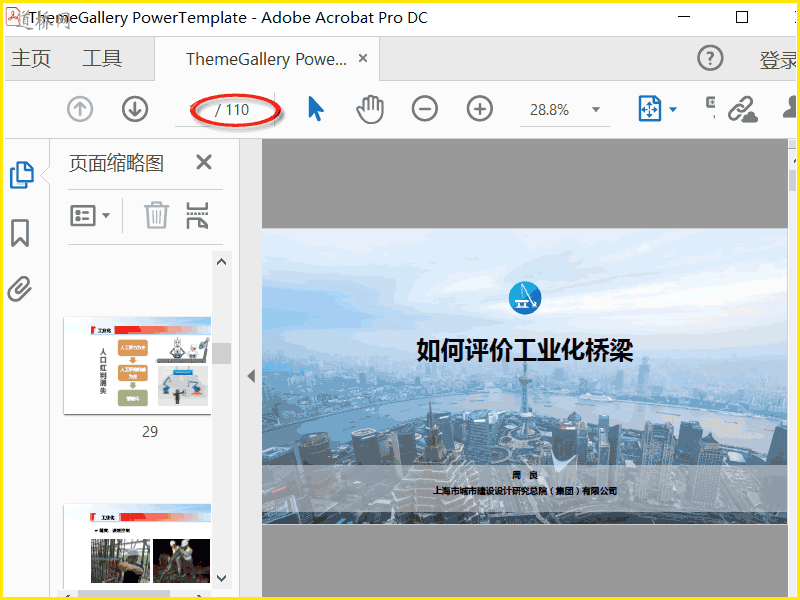Switch to the 主页 tab

(x=31, y=58)
